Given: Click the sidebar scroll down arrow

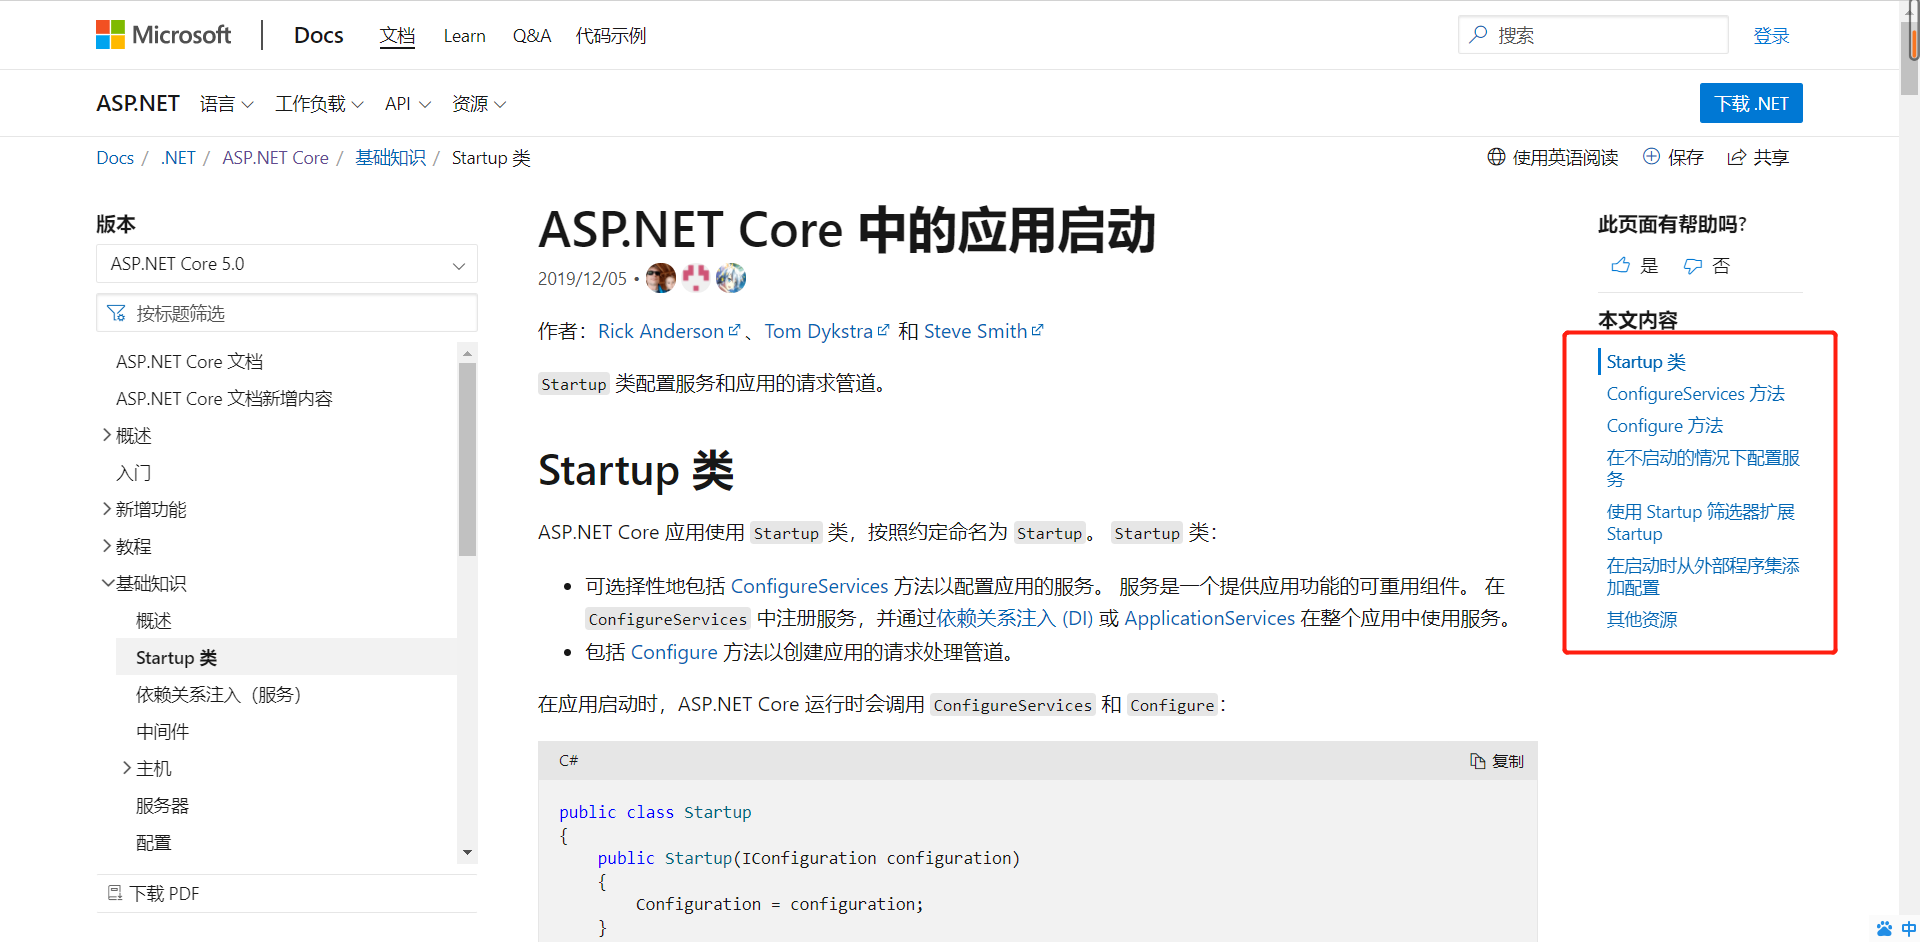Looking at the screenshot, I should tap(467, 852).
